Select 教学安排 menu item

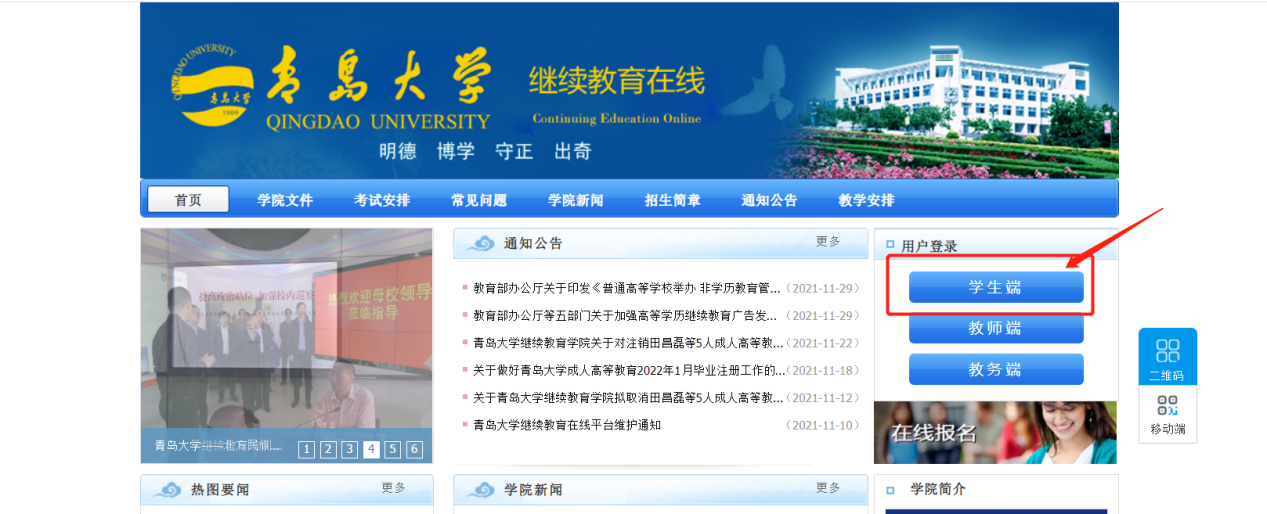click(867, 200)
